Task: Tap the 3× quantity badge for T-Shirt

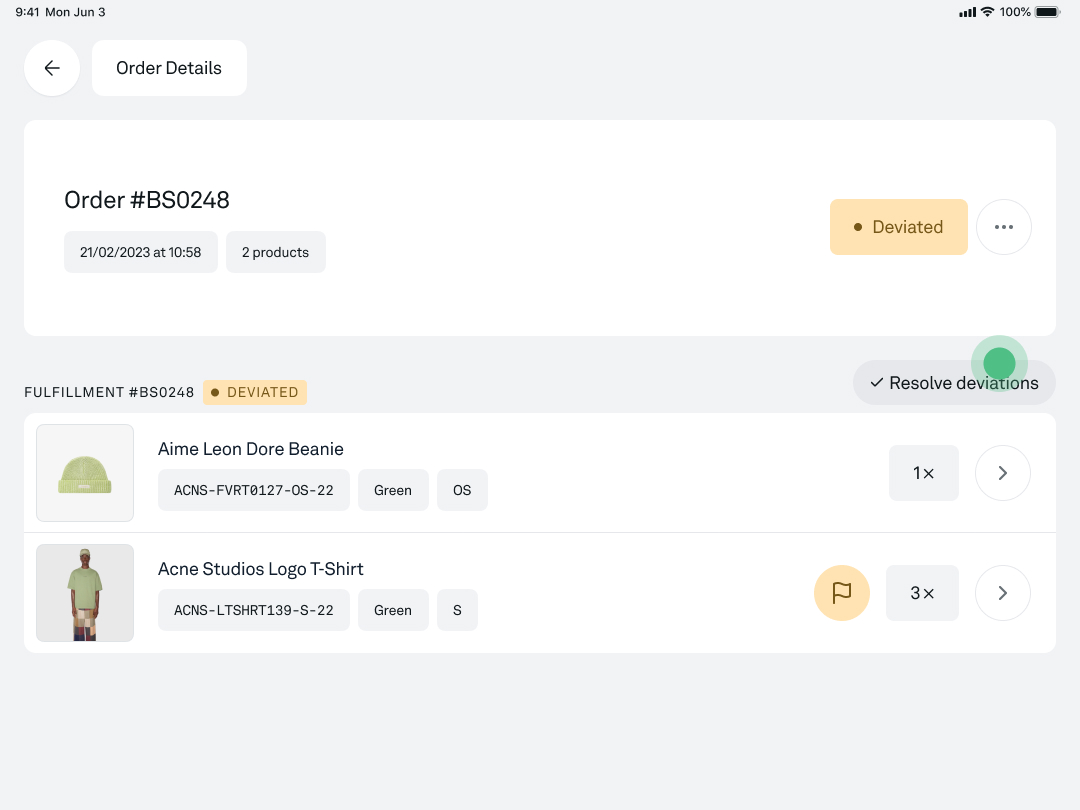Action: (922, 593)
